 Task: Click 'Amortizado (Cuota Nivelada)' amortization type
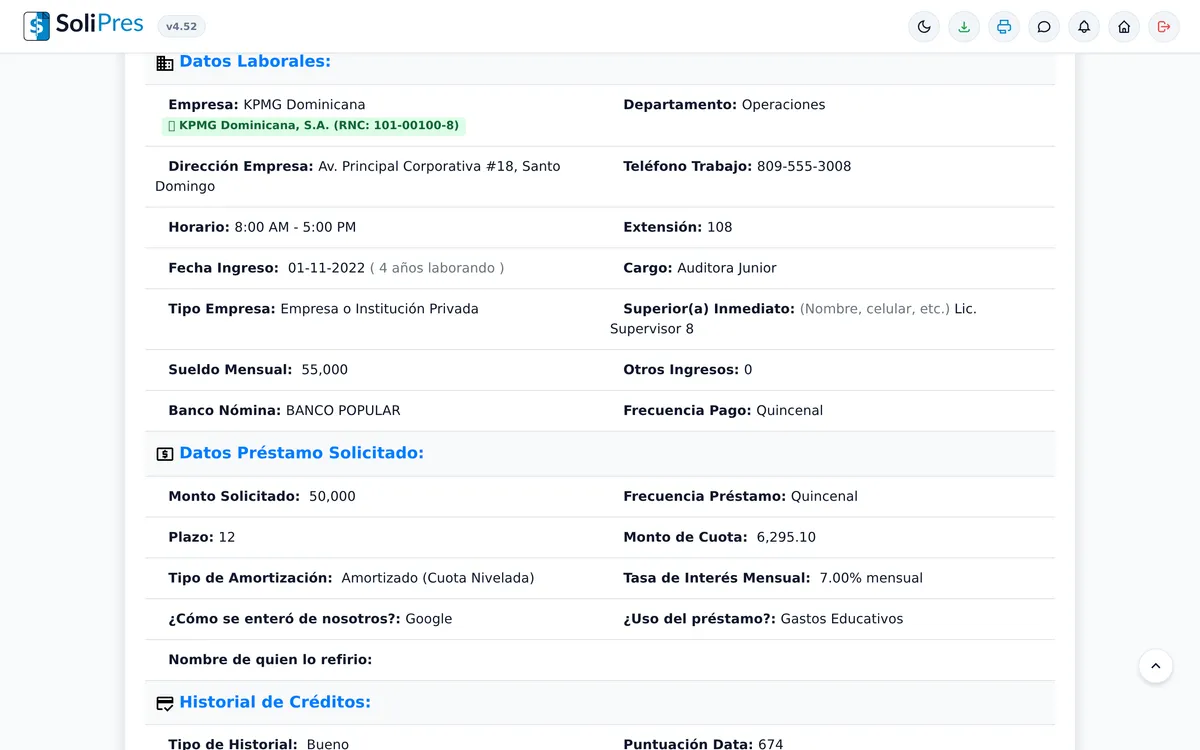click(438, 578)
